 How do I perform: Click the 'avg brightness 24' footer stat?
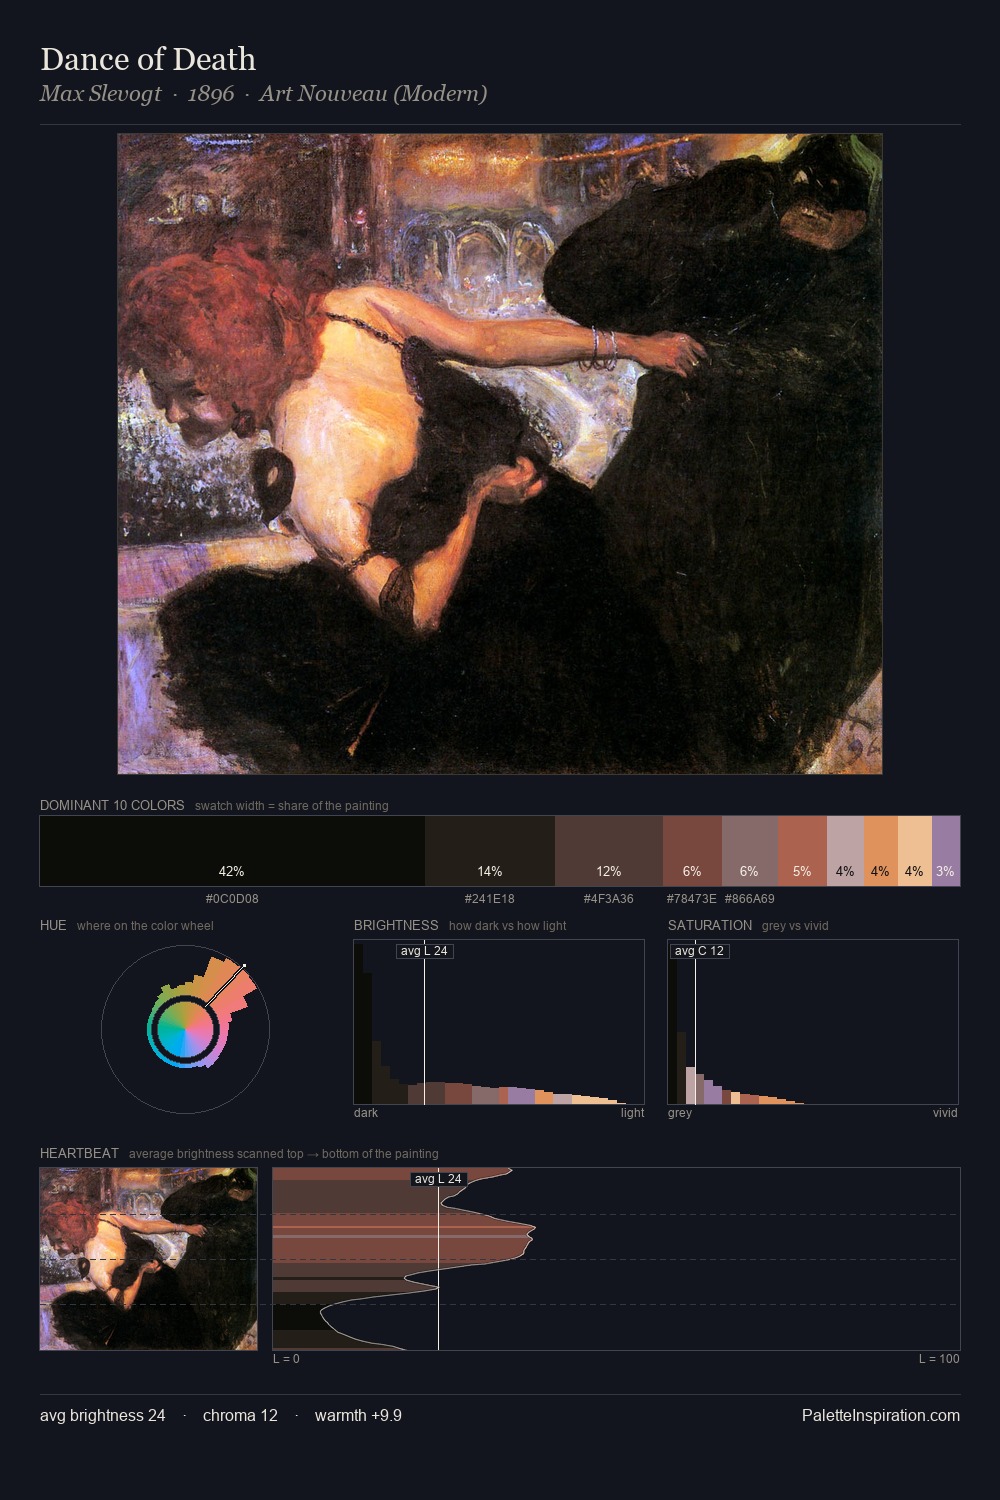click(x=103, y=1416)
